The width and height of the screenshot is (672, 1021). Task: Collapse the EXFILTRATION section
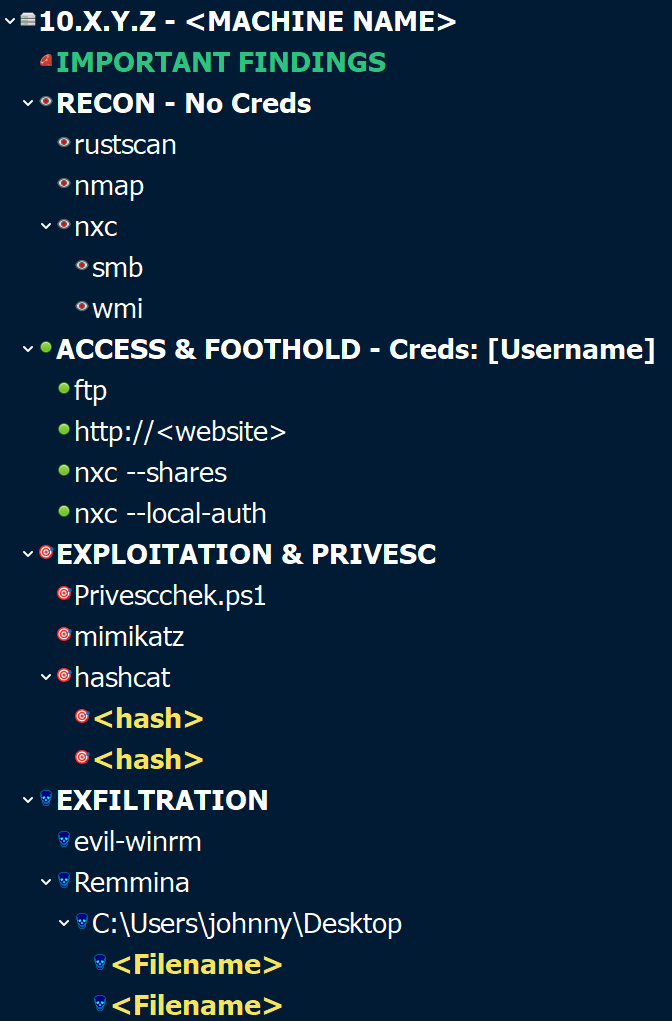click(28, 800)
